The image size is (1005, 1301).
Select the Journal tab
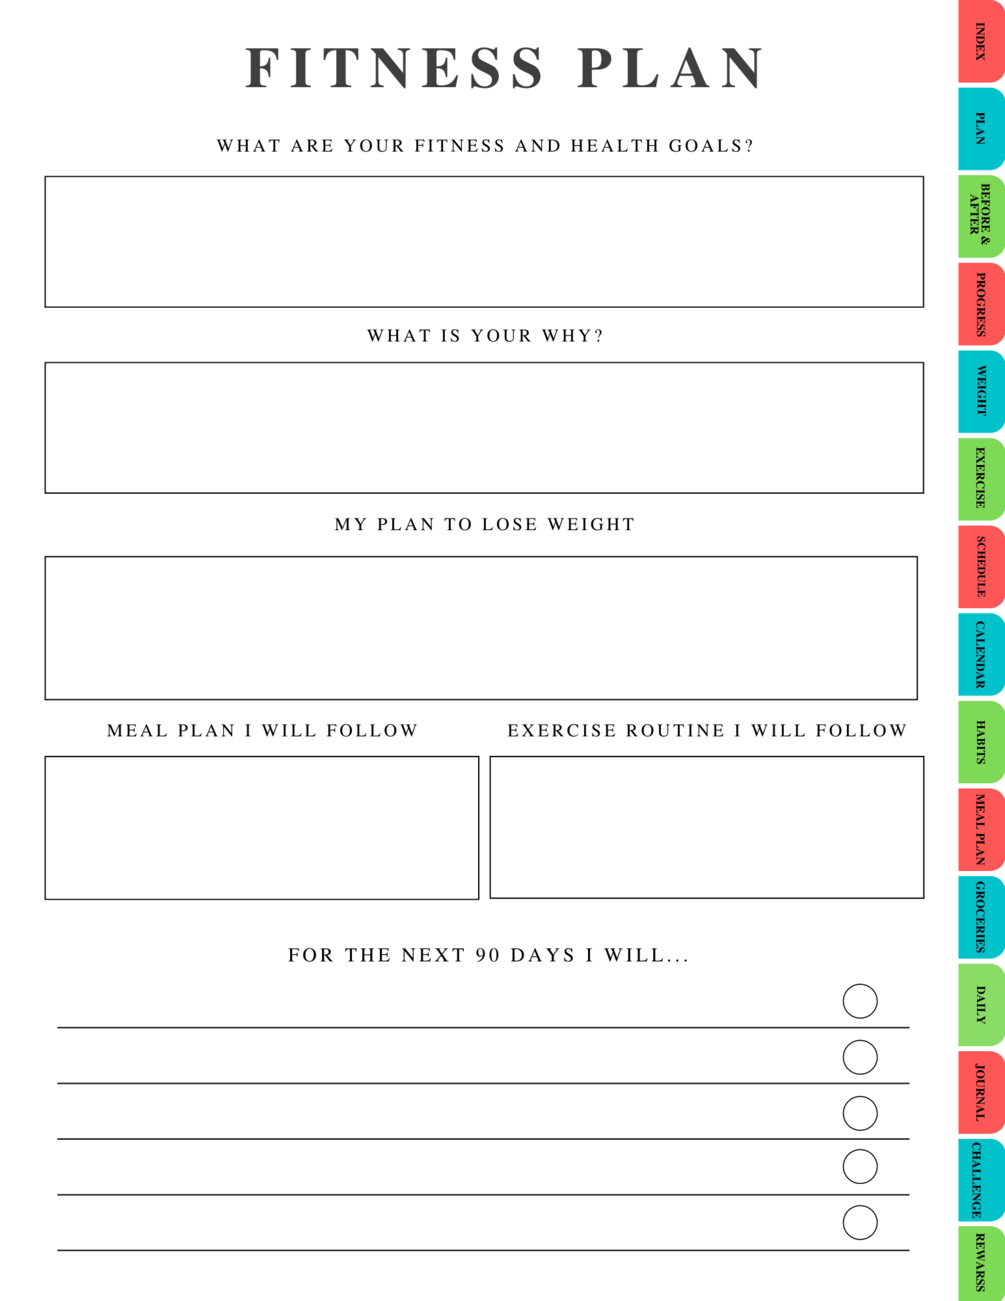point(980,1092)
